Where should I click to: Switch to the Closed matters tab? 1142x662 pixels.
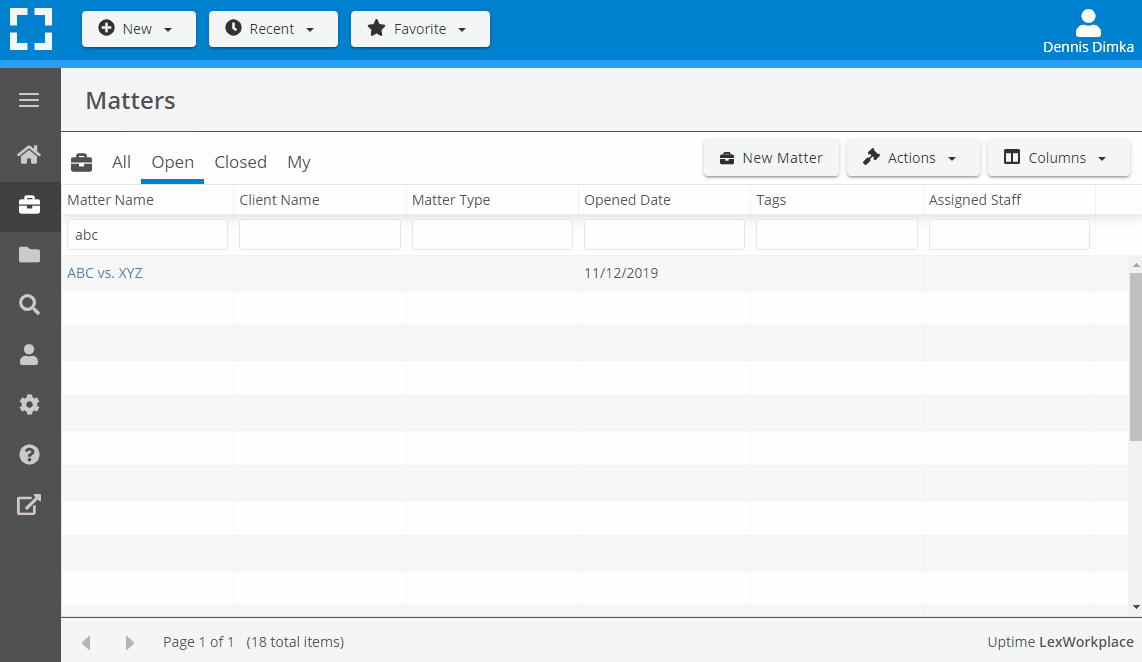240,162
